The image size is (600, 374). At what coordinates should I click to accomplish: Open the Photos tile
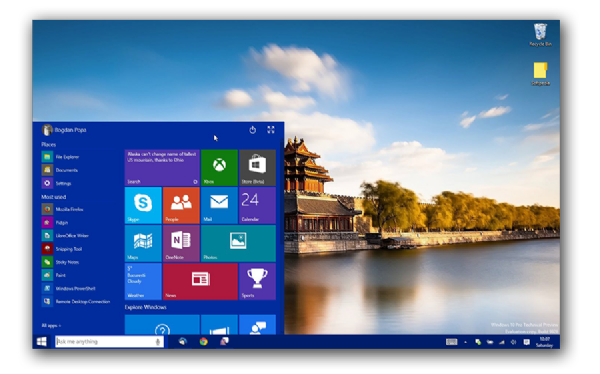(x=238, y=243)
